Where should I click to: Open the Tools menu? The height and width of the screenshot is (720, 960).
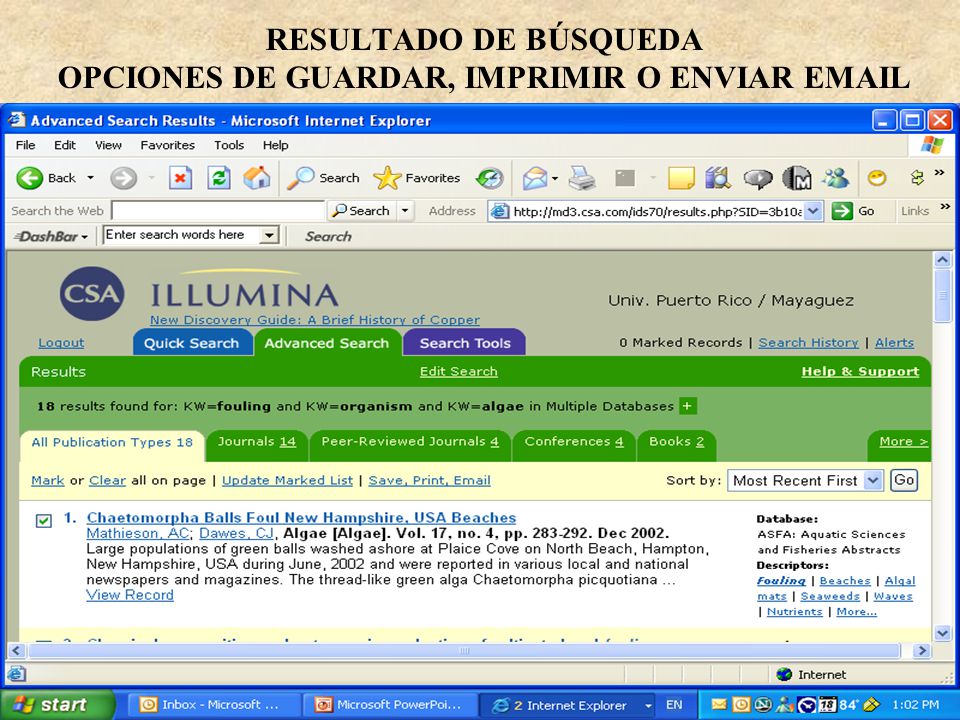pyautogui.click(x=229, y=145)
